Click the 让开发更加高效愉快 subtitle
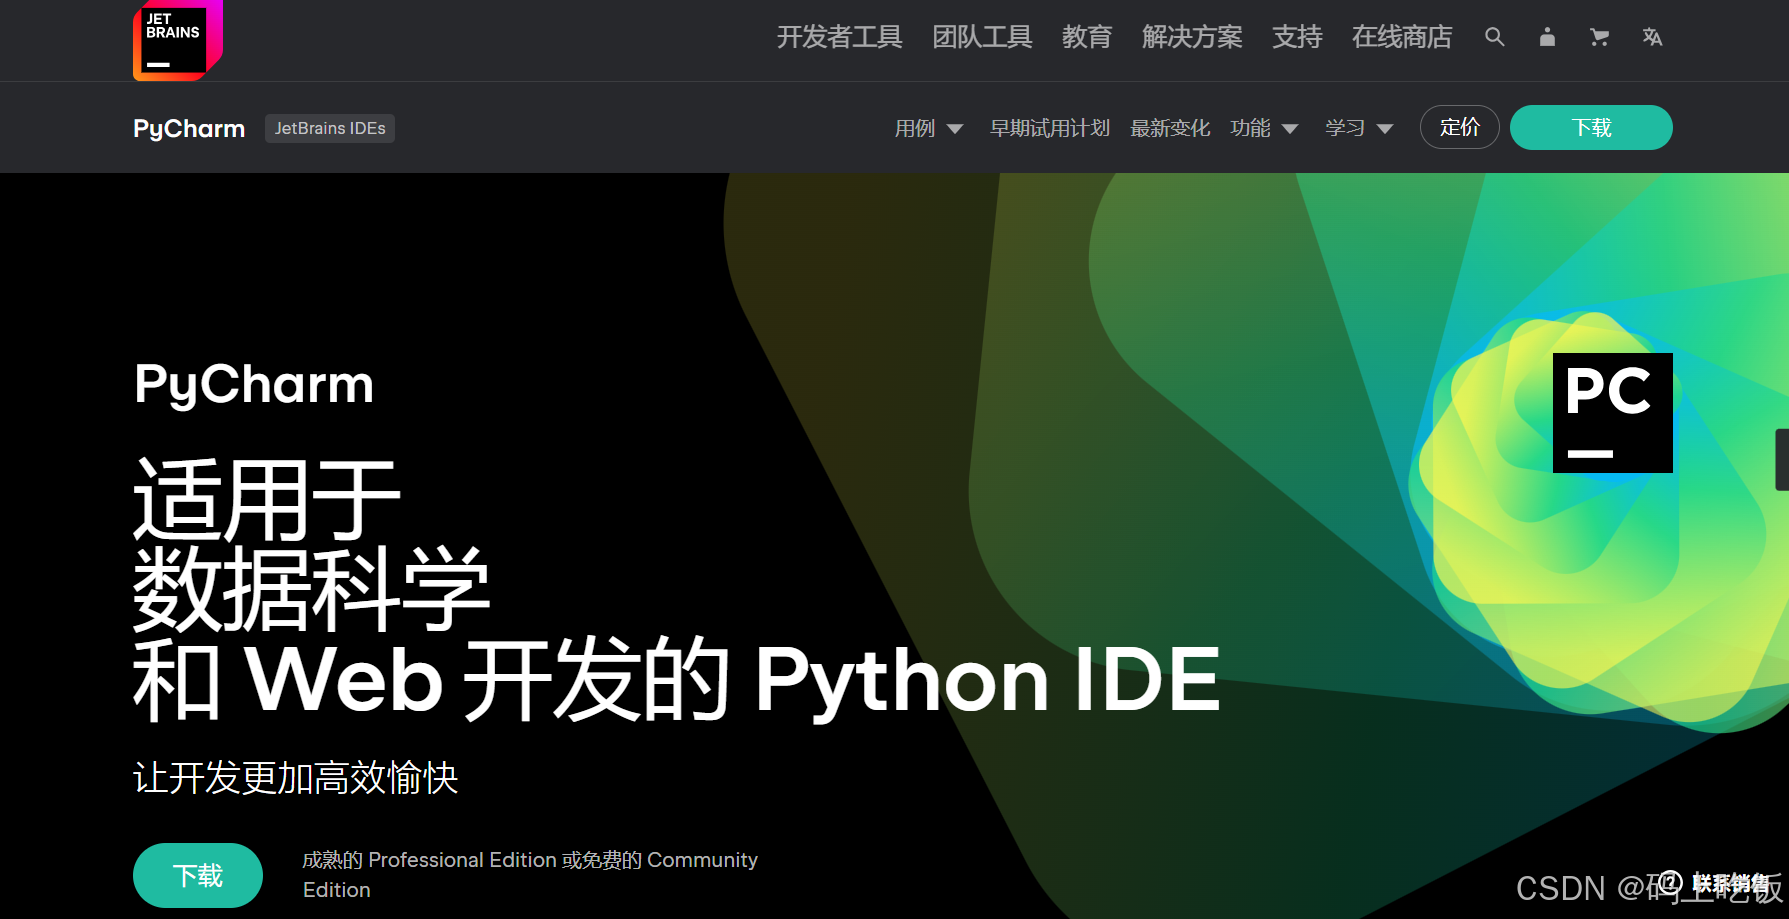 pyautogui.click(x=296, y=777)
